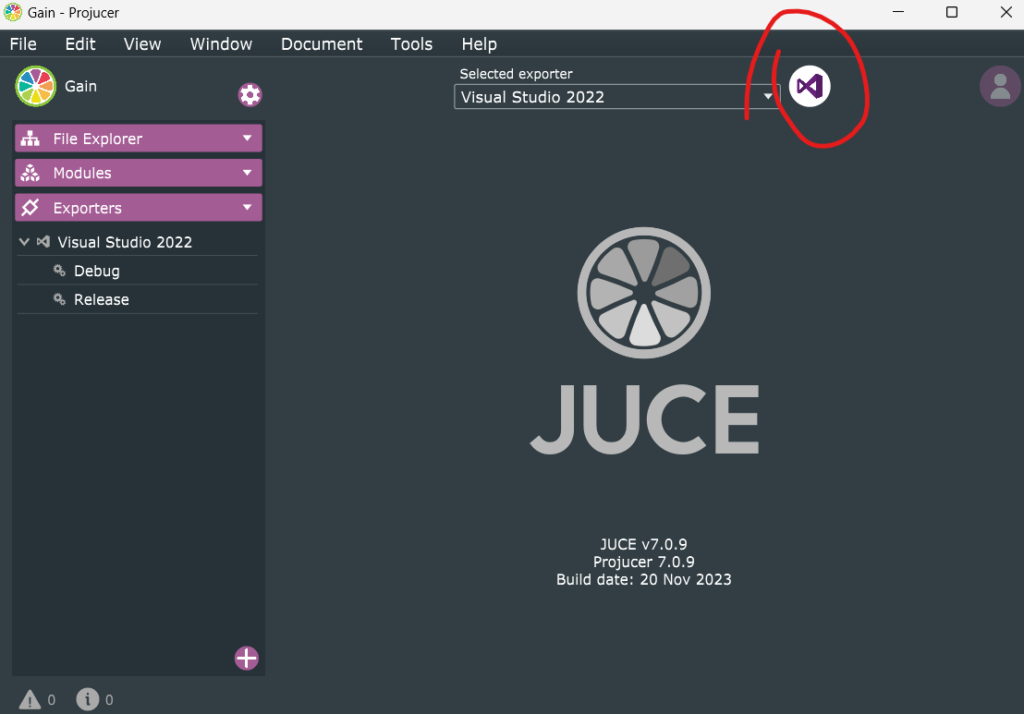Click the File Explorer panel header
This screenshot has height=714, width=1024.
point(138,138)
